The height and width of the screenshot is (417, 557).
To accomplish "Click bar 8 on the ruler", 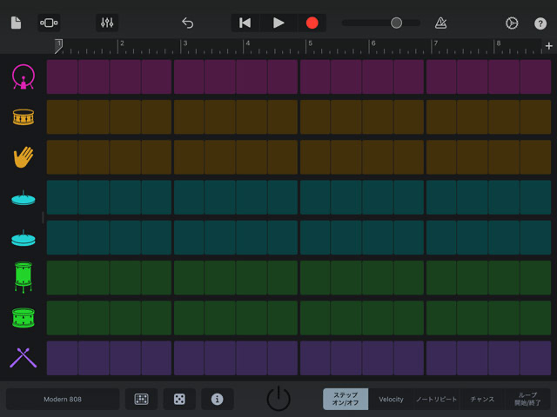I will (x=498, y=43).
